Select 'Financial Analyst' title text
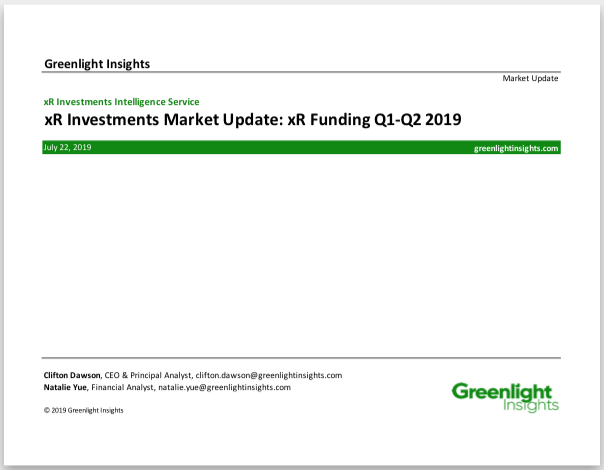The height and width of the screenshot is (470, 604). coord(122,387)
